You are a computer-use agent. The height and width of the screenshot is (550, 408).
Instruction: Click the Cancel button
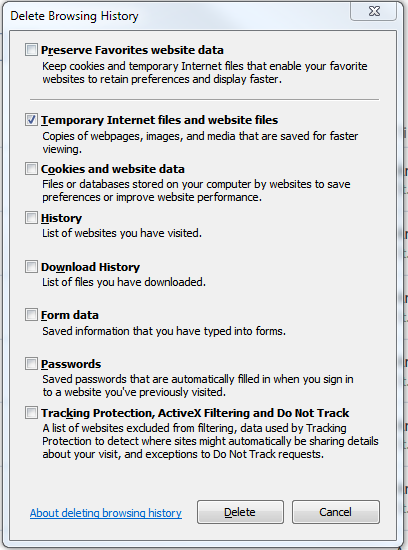pyautogui.click(x=336, y=512)
